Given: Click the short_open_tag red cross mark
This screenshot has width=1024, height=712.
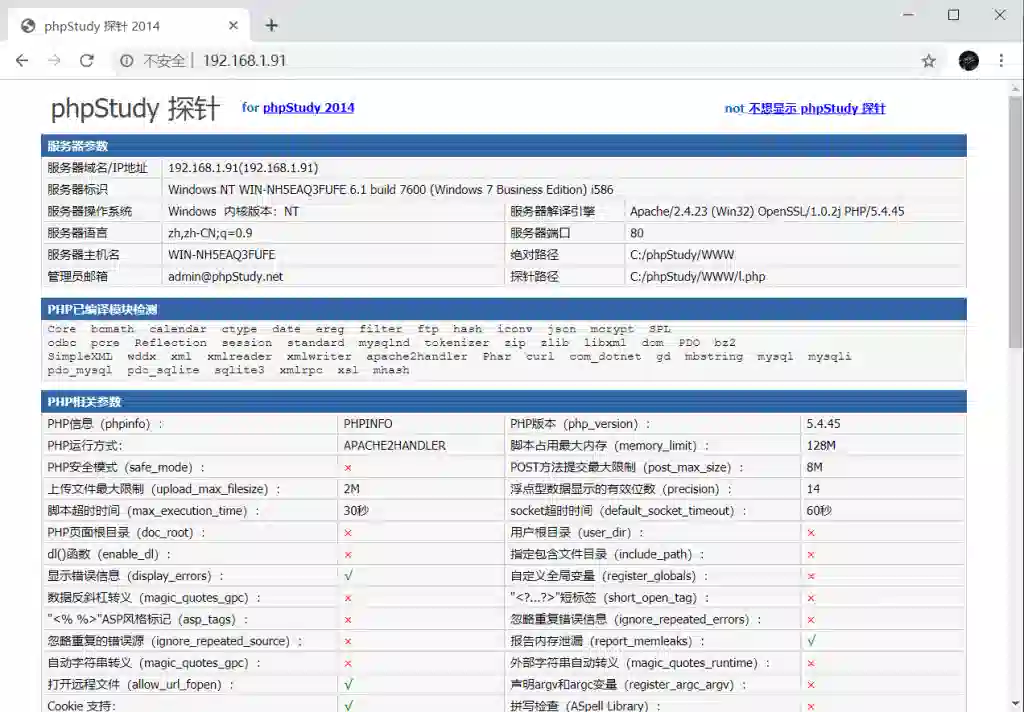Looking at the screenshot, I should tap(811, 598).
